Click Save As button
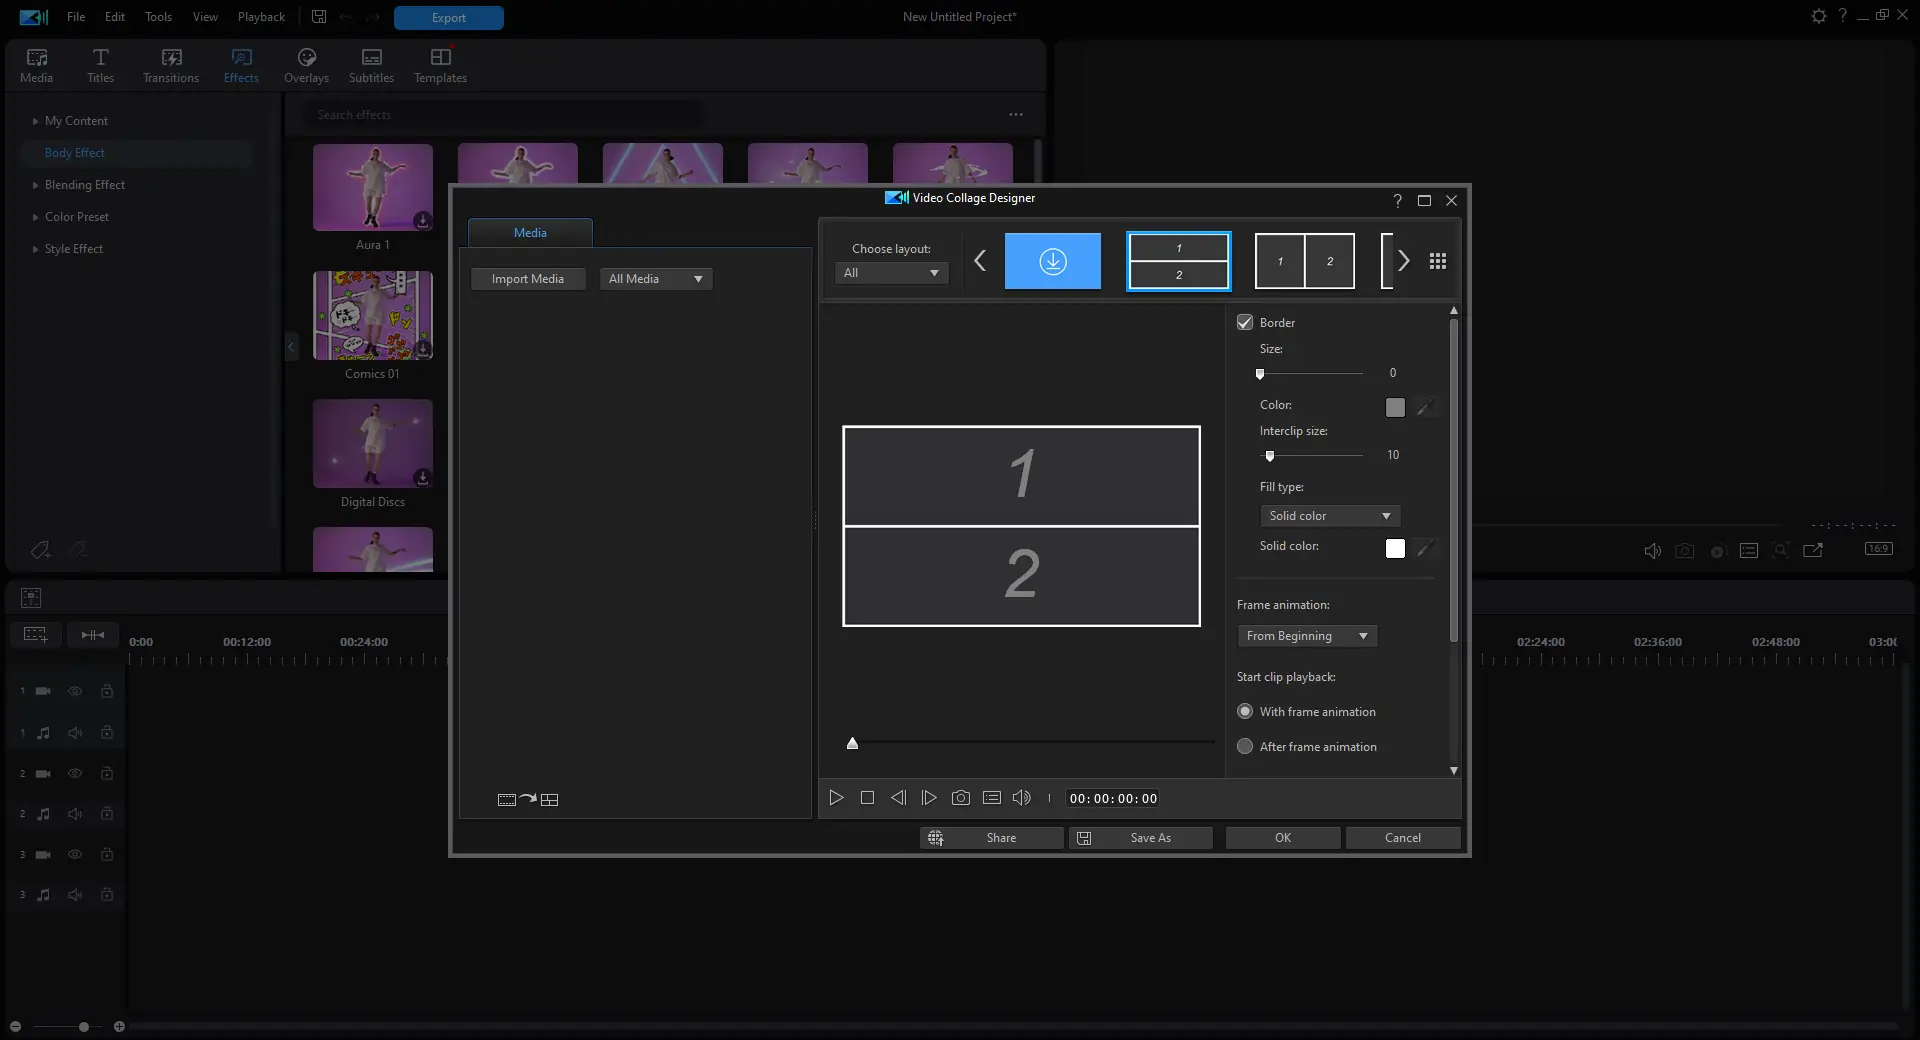The height and width of the screenshot is (1040, 1920). click(1140, 838)
